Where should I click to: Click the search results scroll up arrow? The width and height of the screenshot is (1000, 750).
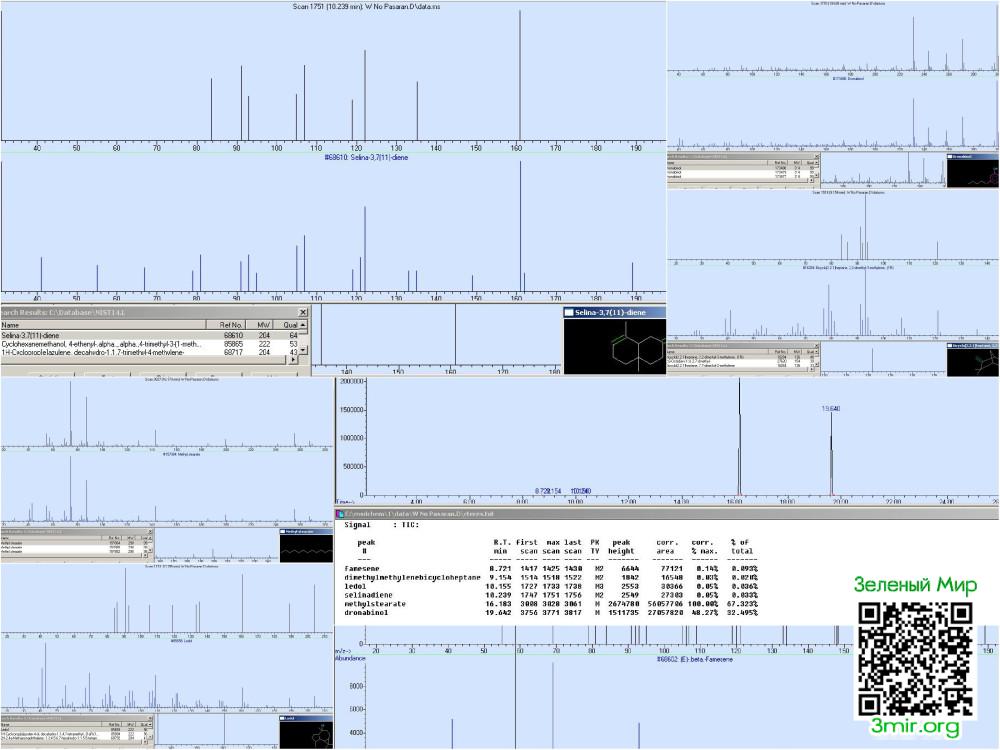tap(303, 325)
